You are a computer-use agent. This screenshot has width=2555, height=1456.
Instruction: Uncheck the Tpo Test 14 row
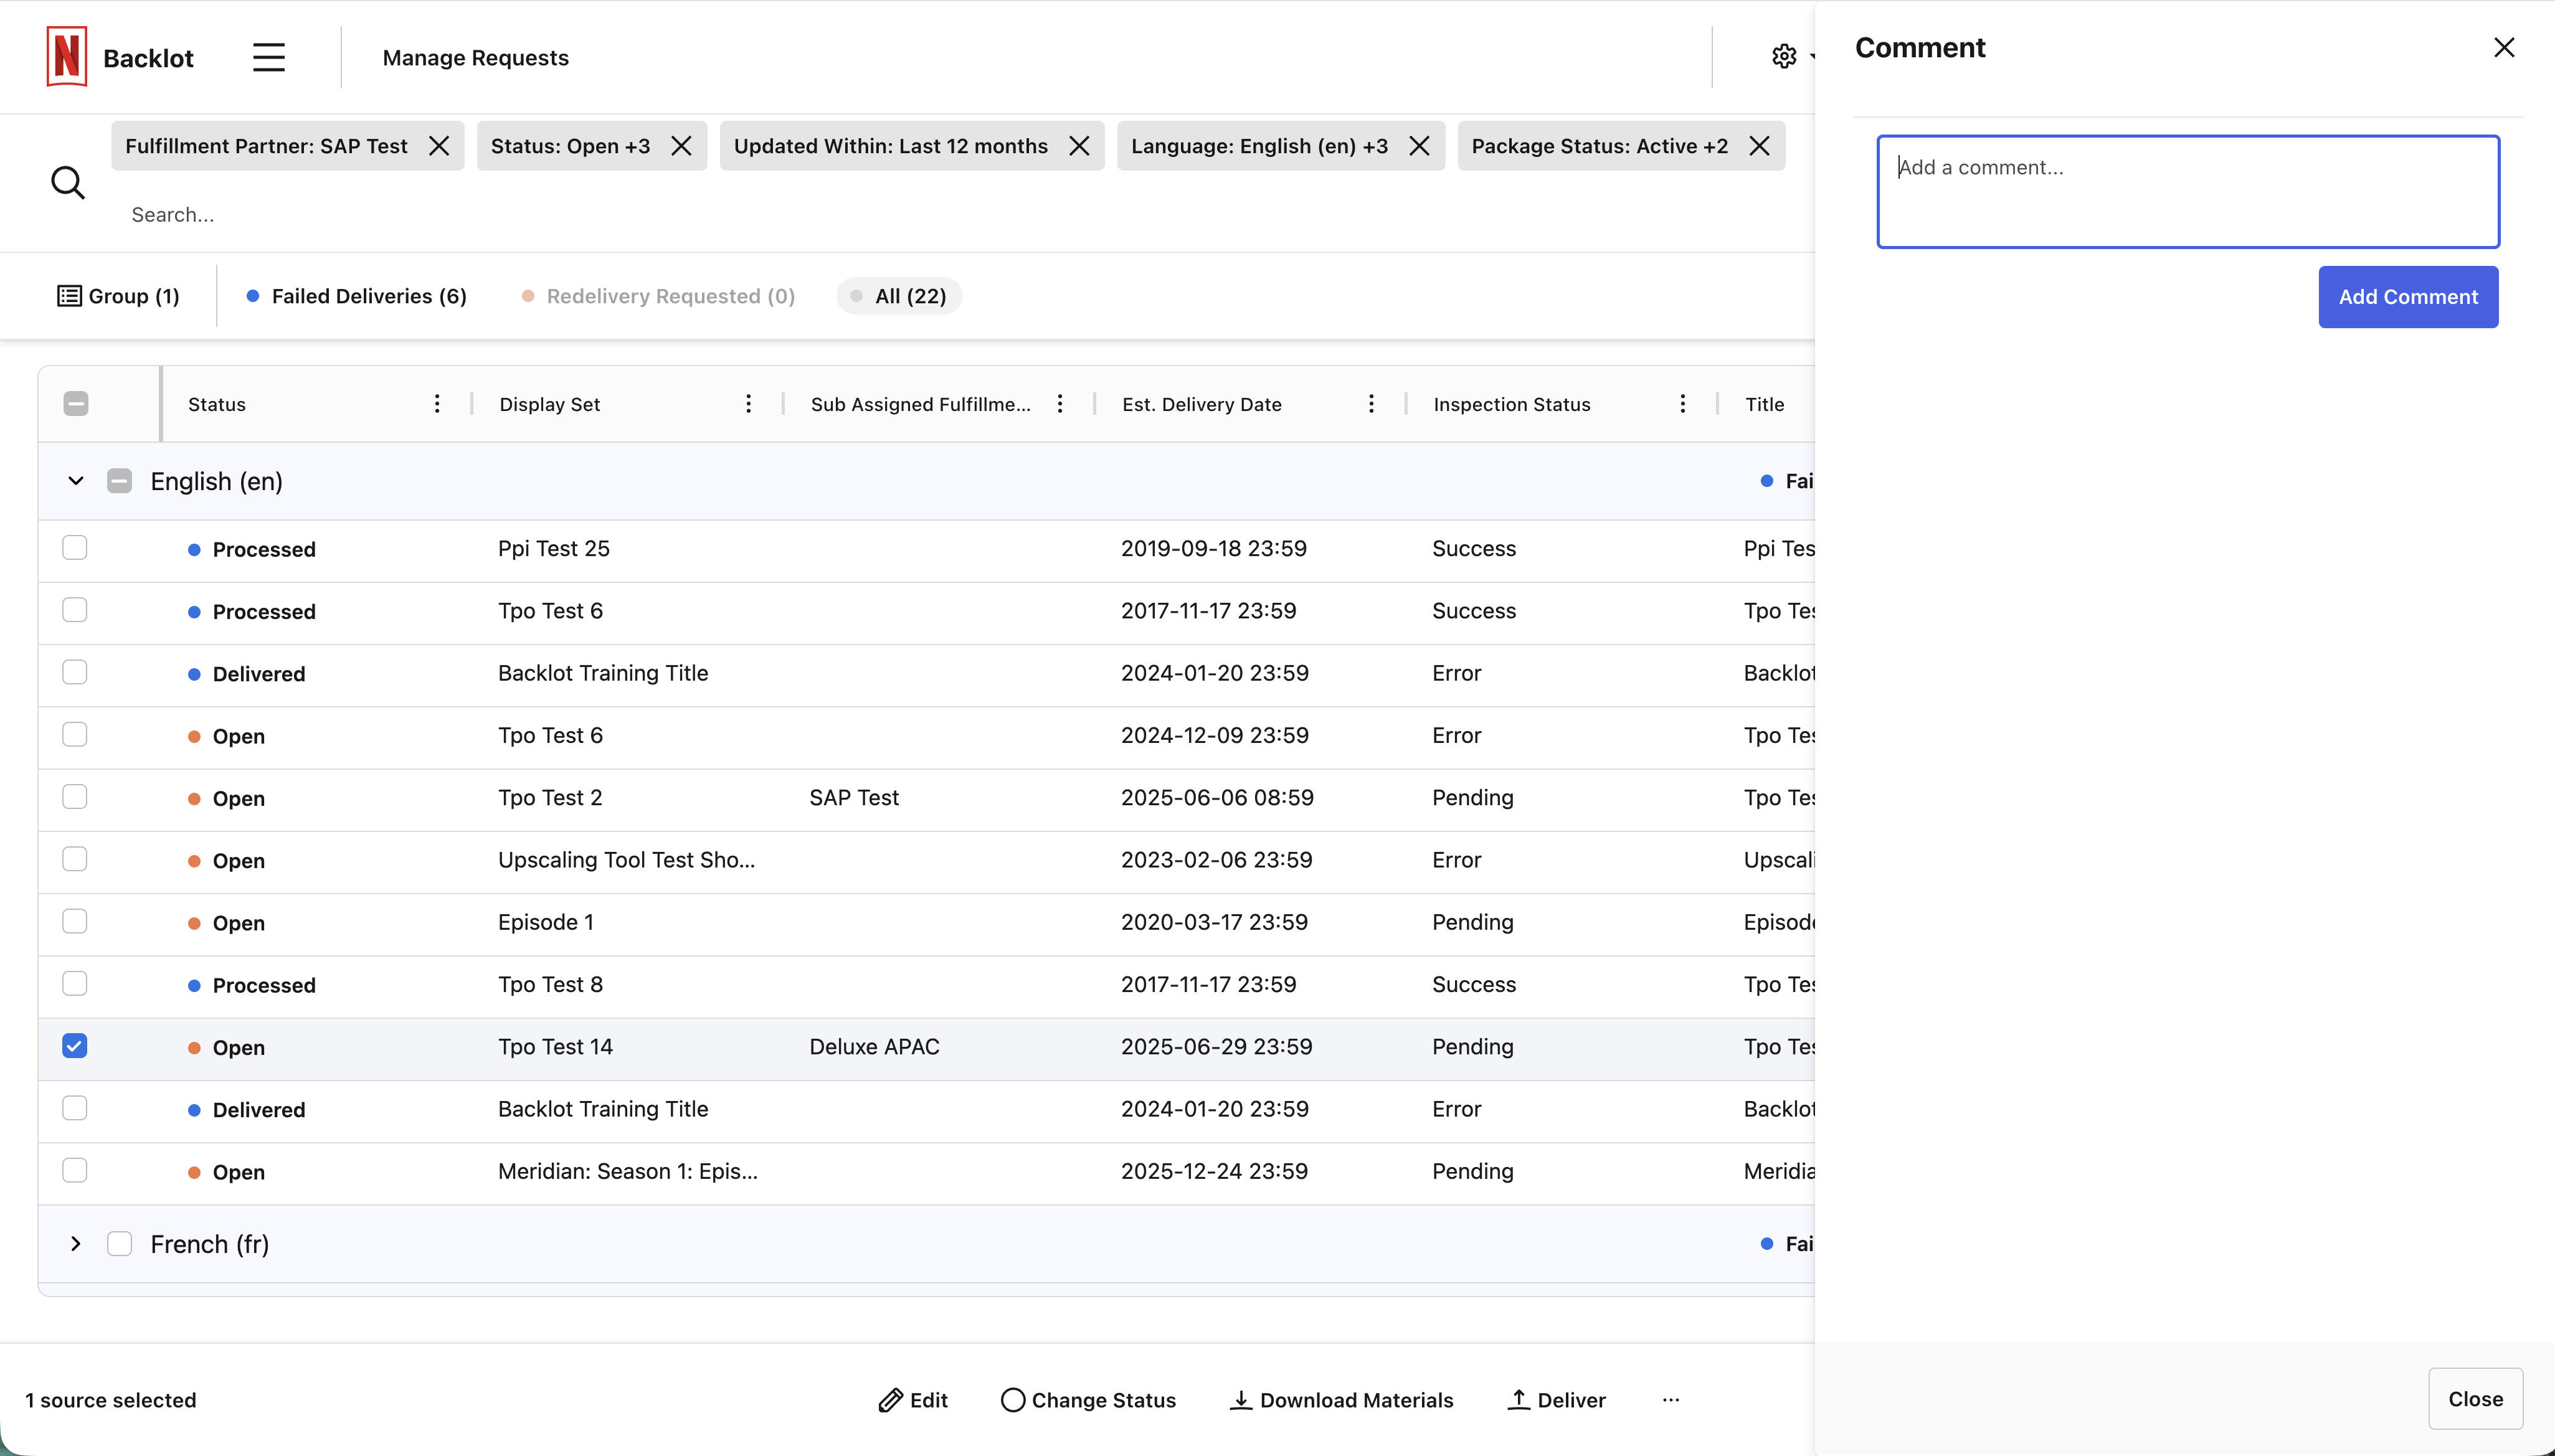coord(75,1046)
